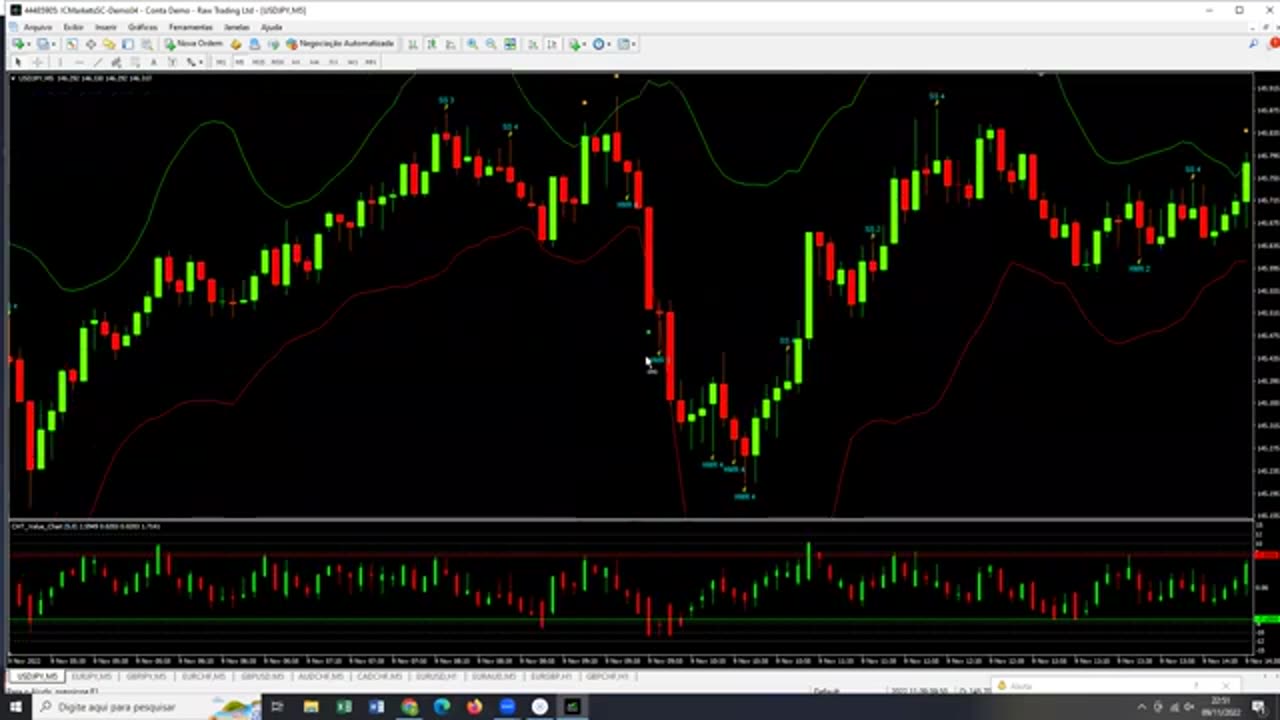
Task: Toggle chart auto scroll
Action: coord(533,44)
